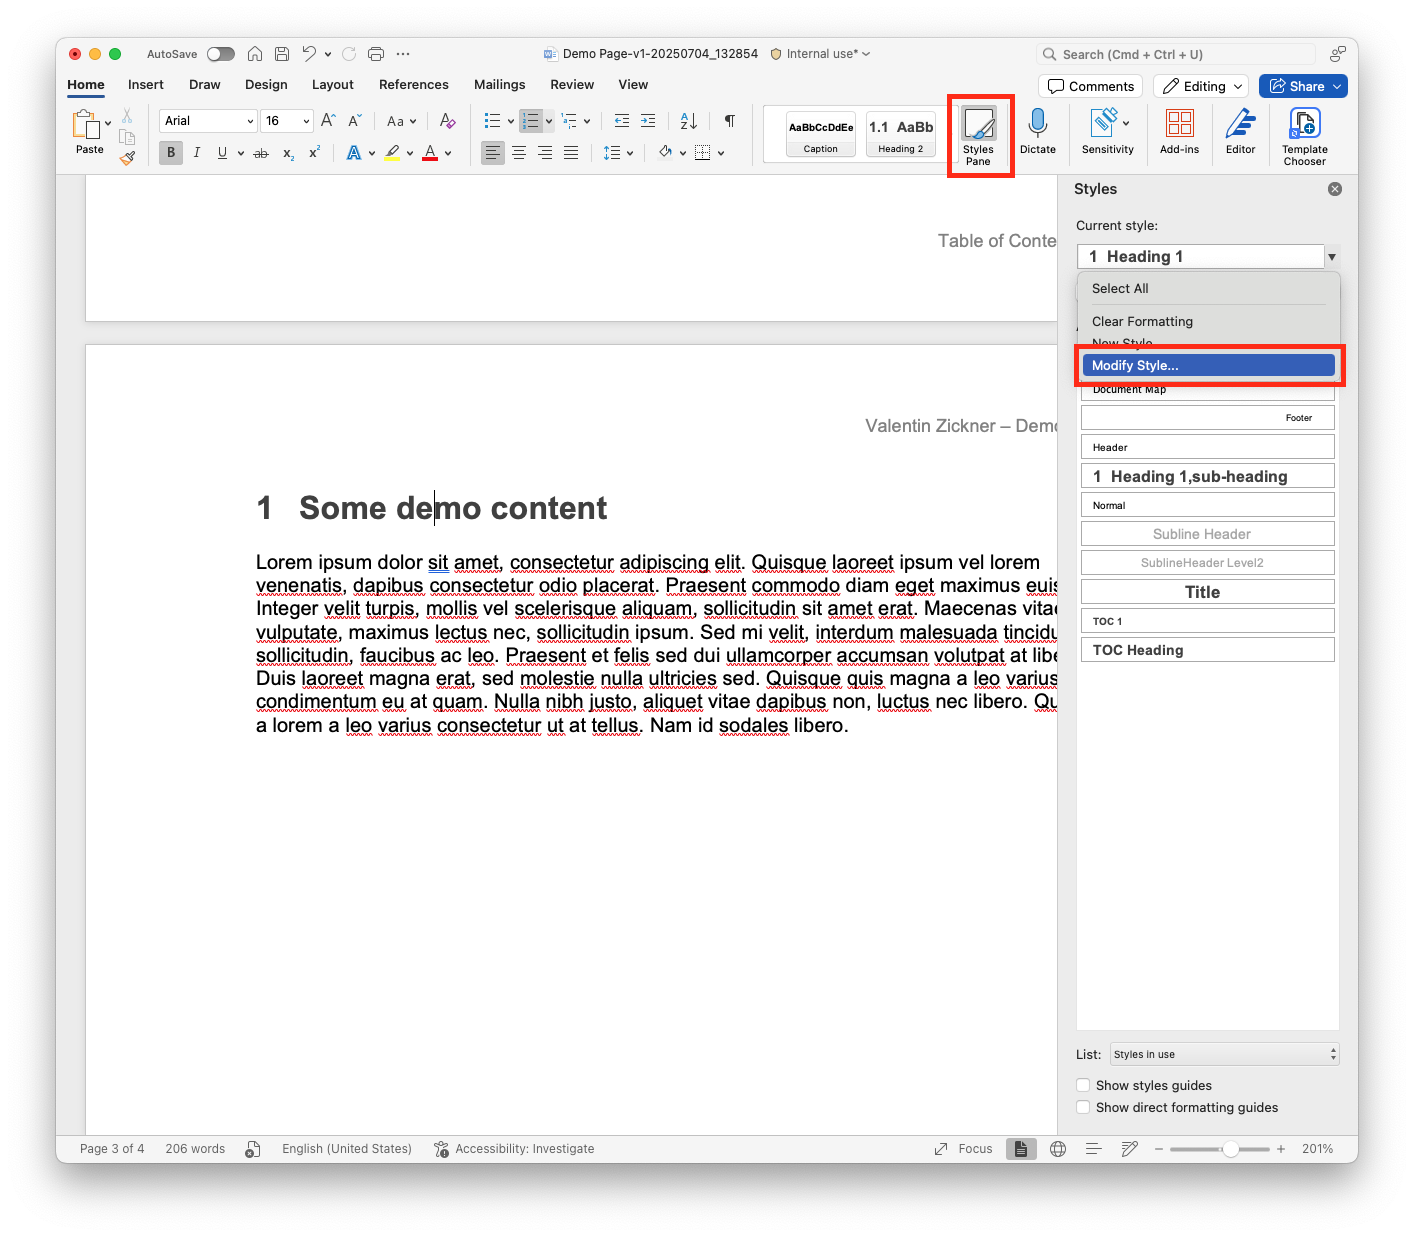Switch to the References ribbon tab
The height and width of the screenshot is (1237, 1414).
(x=413, y=84)
